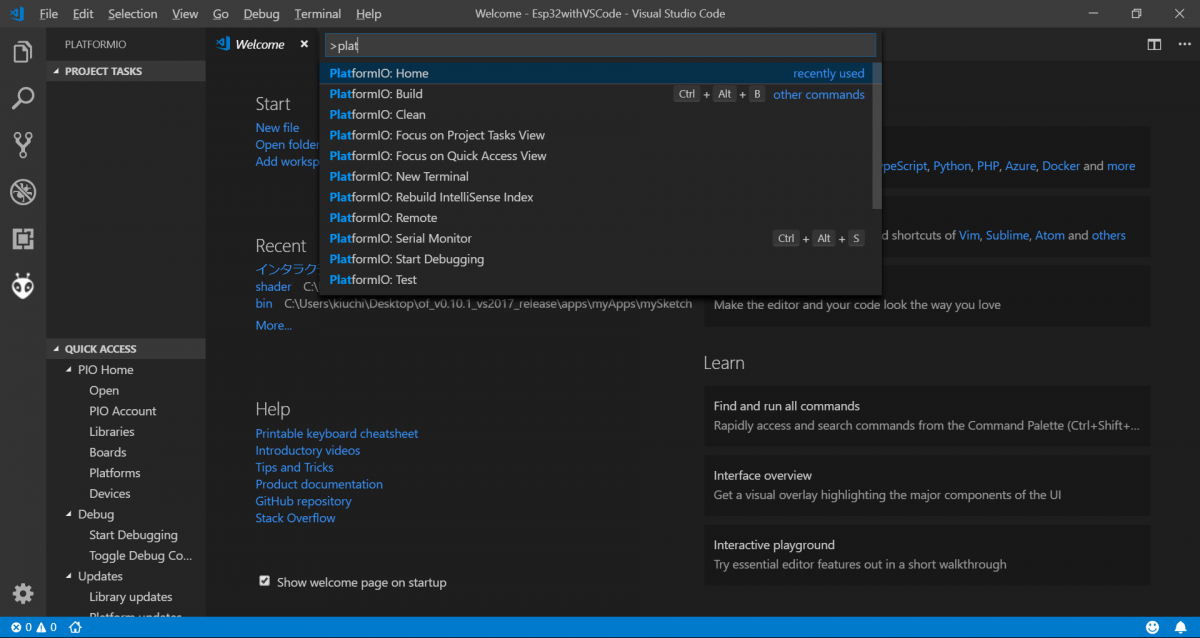Close the Welcome tab
The width and height of the screenshot is (1200, 638).
pos(304,44)
